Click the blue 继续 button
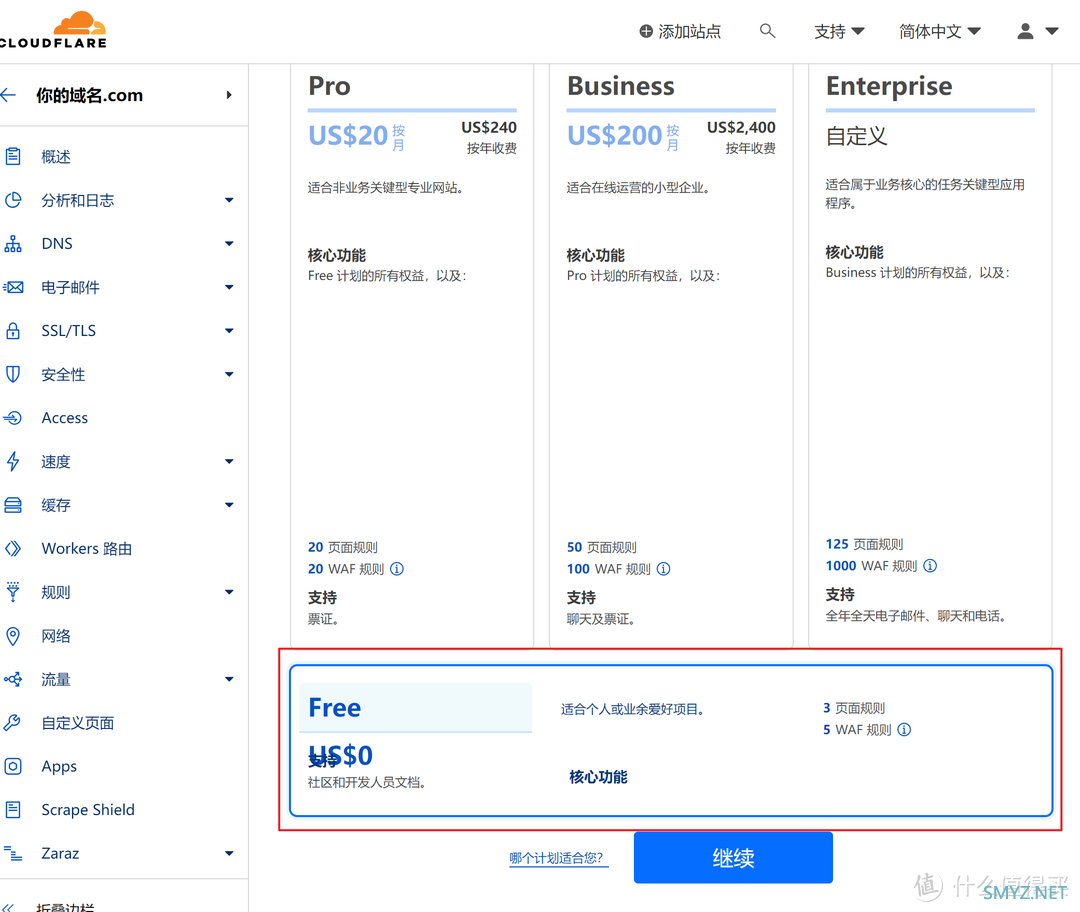Viewport: 1080px width, 912px height. (x=733, y=858)
